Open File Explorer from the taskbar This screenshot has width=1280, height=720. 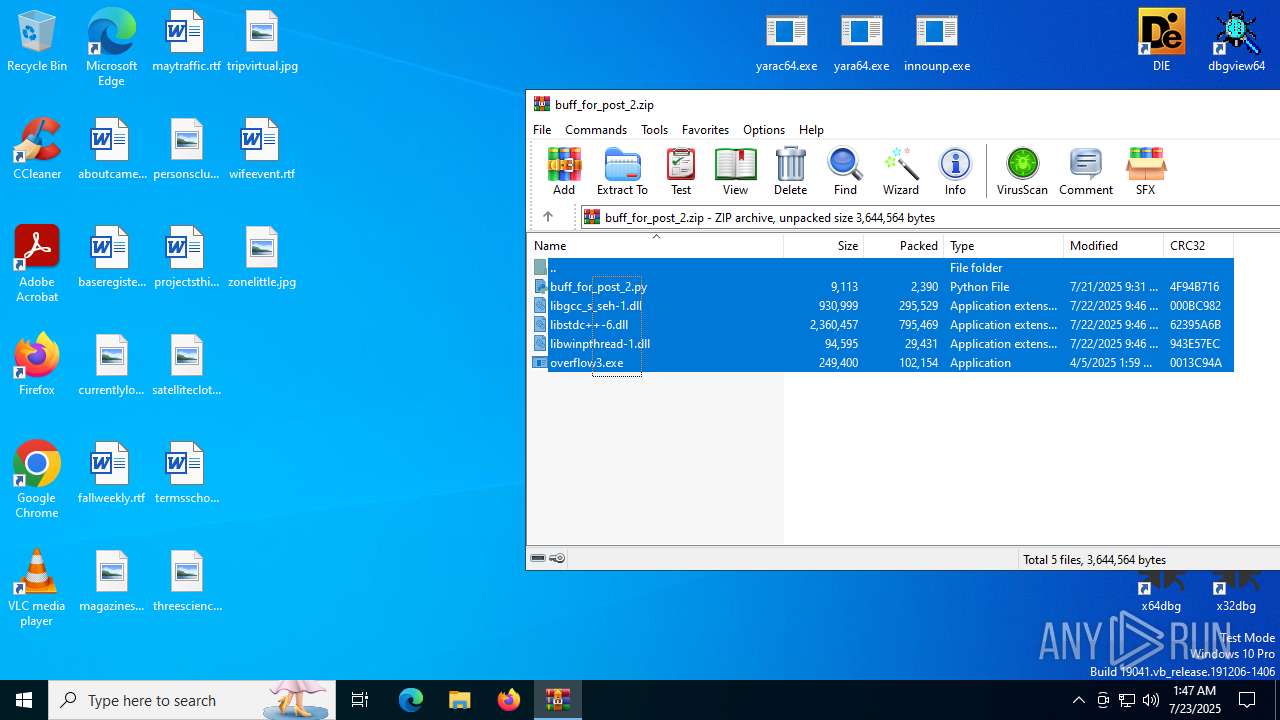(x=459, y=700)
